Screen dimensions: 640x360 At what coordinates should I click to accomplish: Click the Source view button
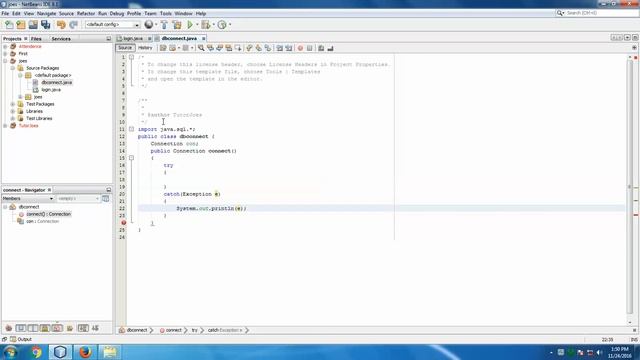click(x=125, y=48)
